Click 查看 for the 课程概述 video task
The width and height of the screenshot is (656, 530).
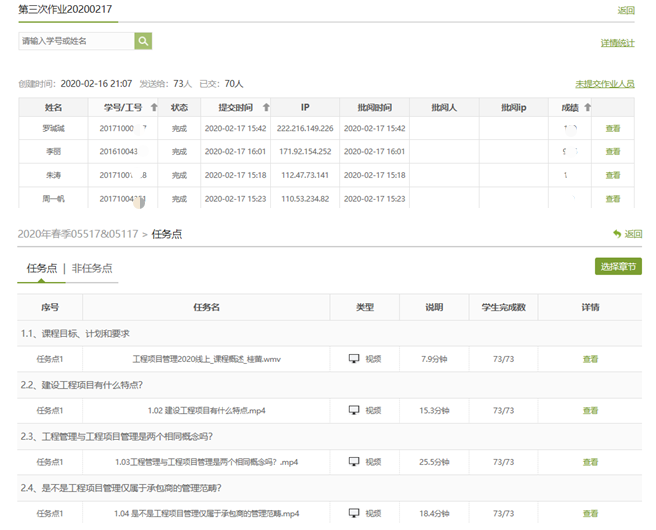[590, 358]
